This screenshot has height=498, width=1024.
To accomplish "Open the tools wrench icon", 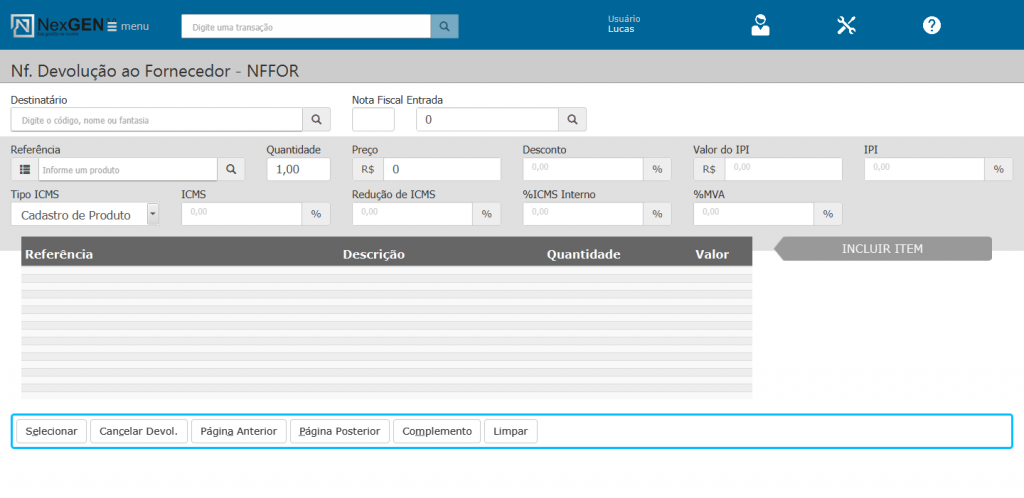I will click(846, 26).
